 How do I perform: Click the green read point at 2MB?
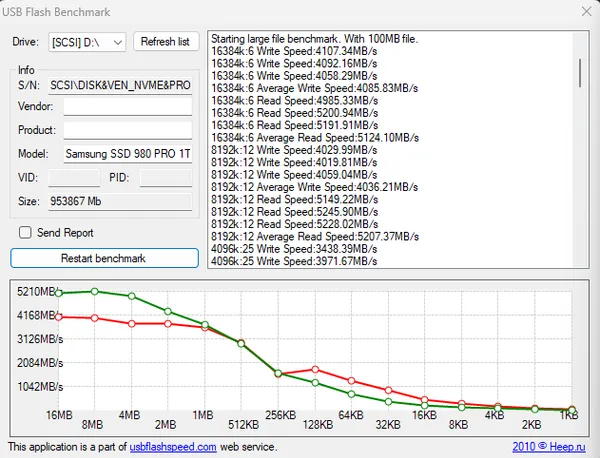tap(168, 311)
